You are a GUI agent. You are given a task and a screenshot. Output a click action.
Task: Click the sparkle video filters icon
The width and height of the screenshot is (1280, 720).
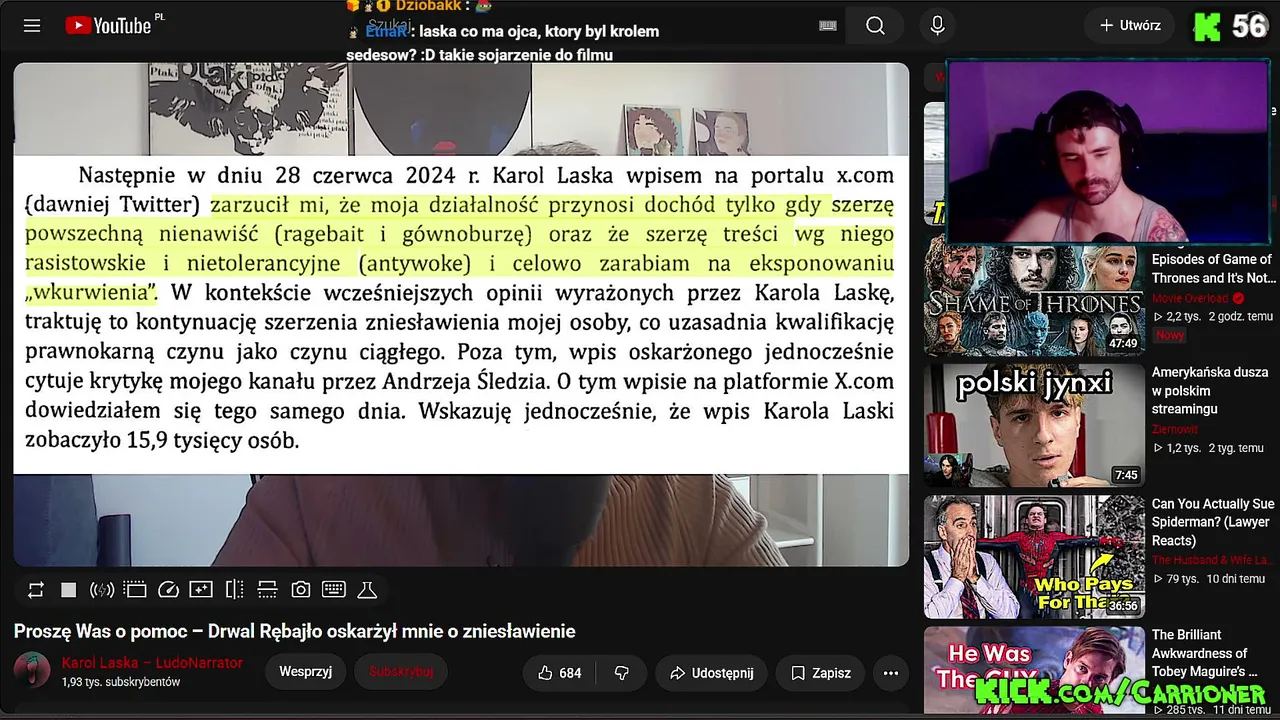coord(201,590)
